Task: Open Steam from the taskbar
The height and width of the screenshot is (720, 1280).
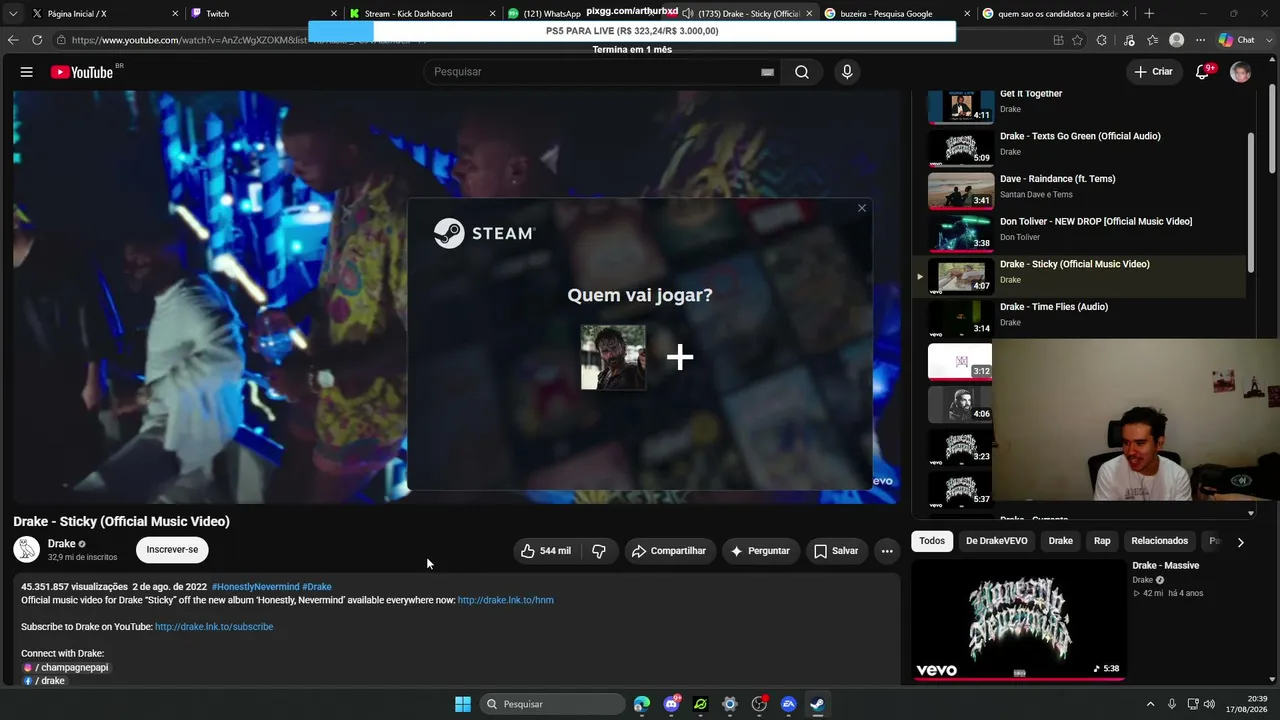Action: (x=817, y=704)
